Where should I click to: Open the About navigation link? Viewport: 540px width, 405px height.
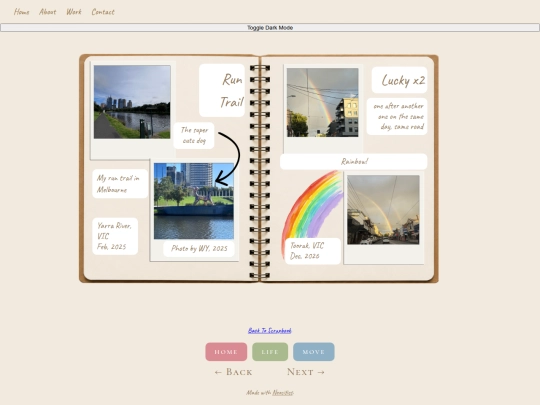coord(48,12)
